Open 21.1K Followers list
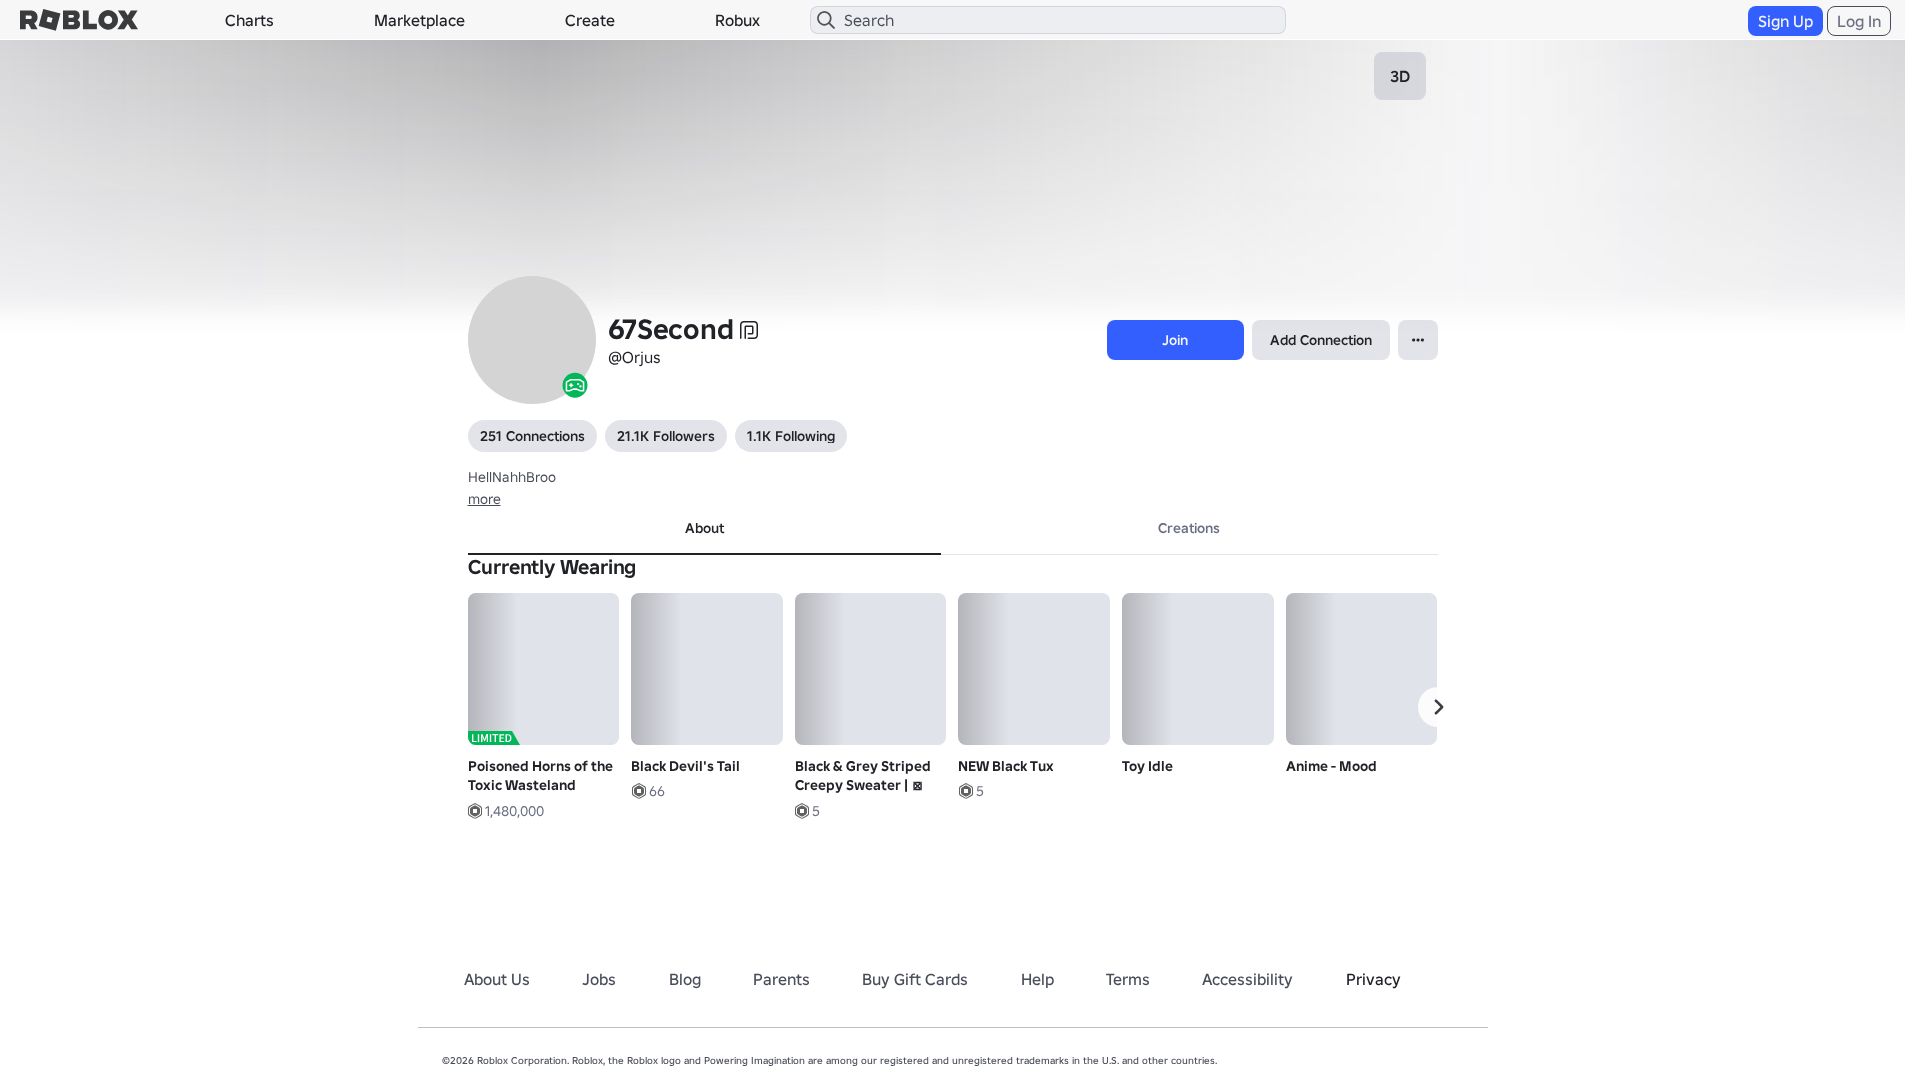The image size is (1920, 1080). click(666, 436)
